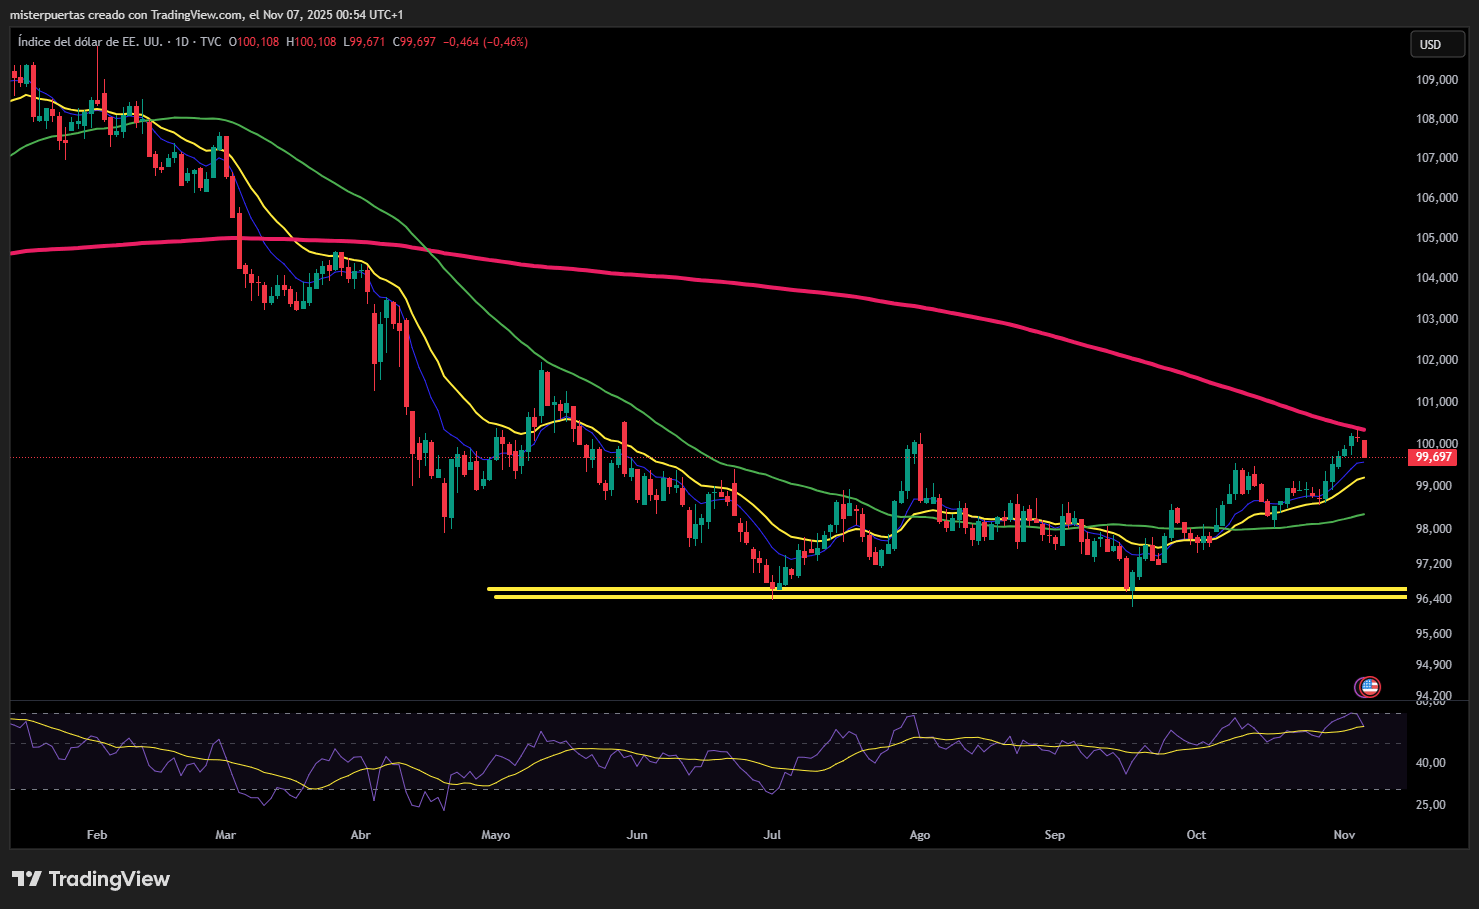Click the 102,000 price axis label

coord(1437,360)
